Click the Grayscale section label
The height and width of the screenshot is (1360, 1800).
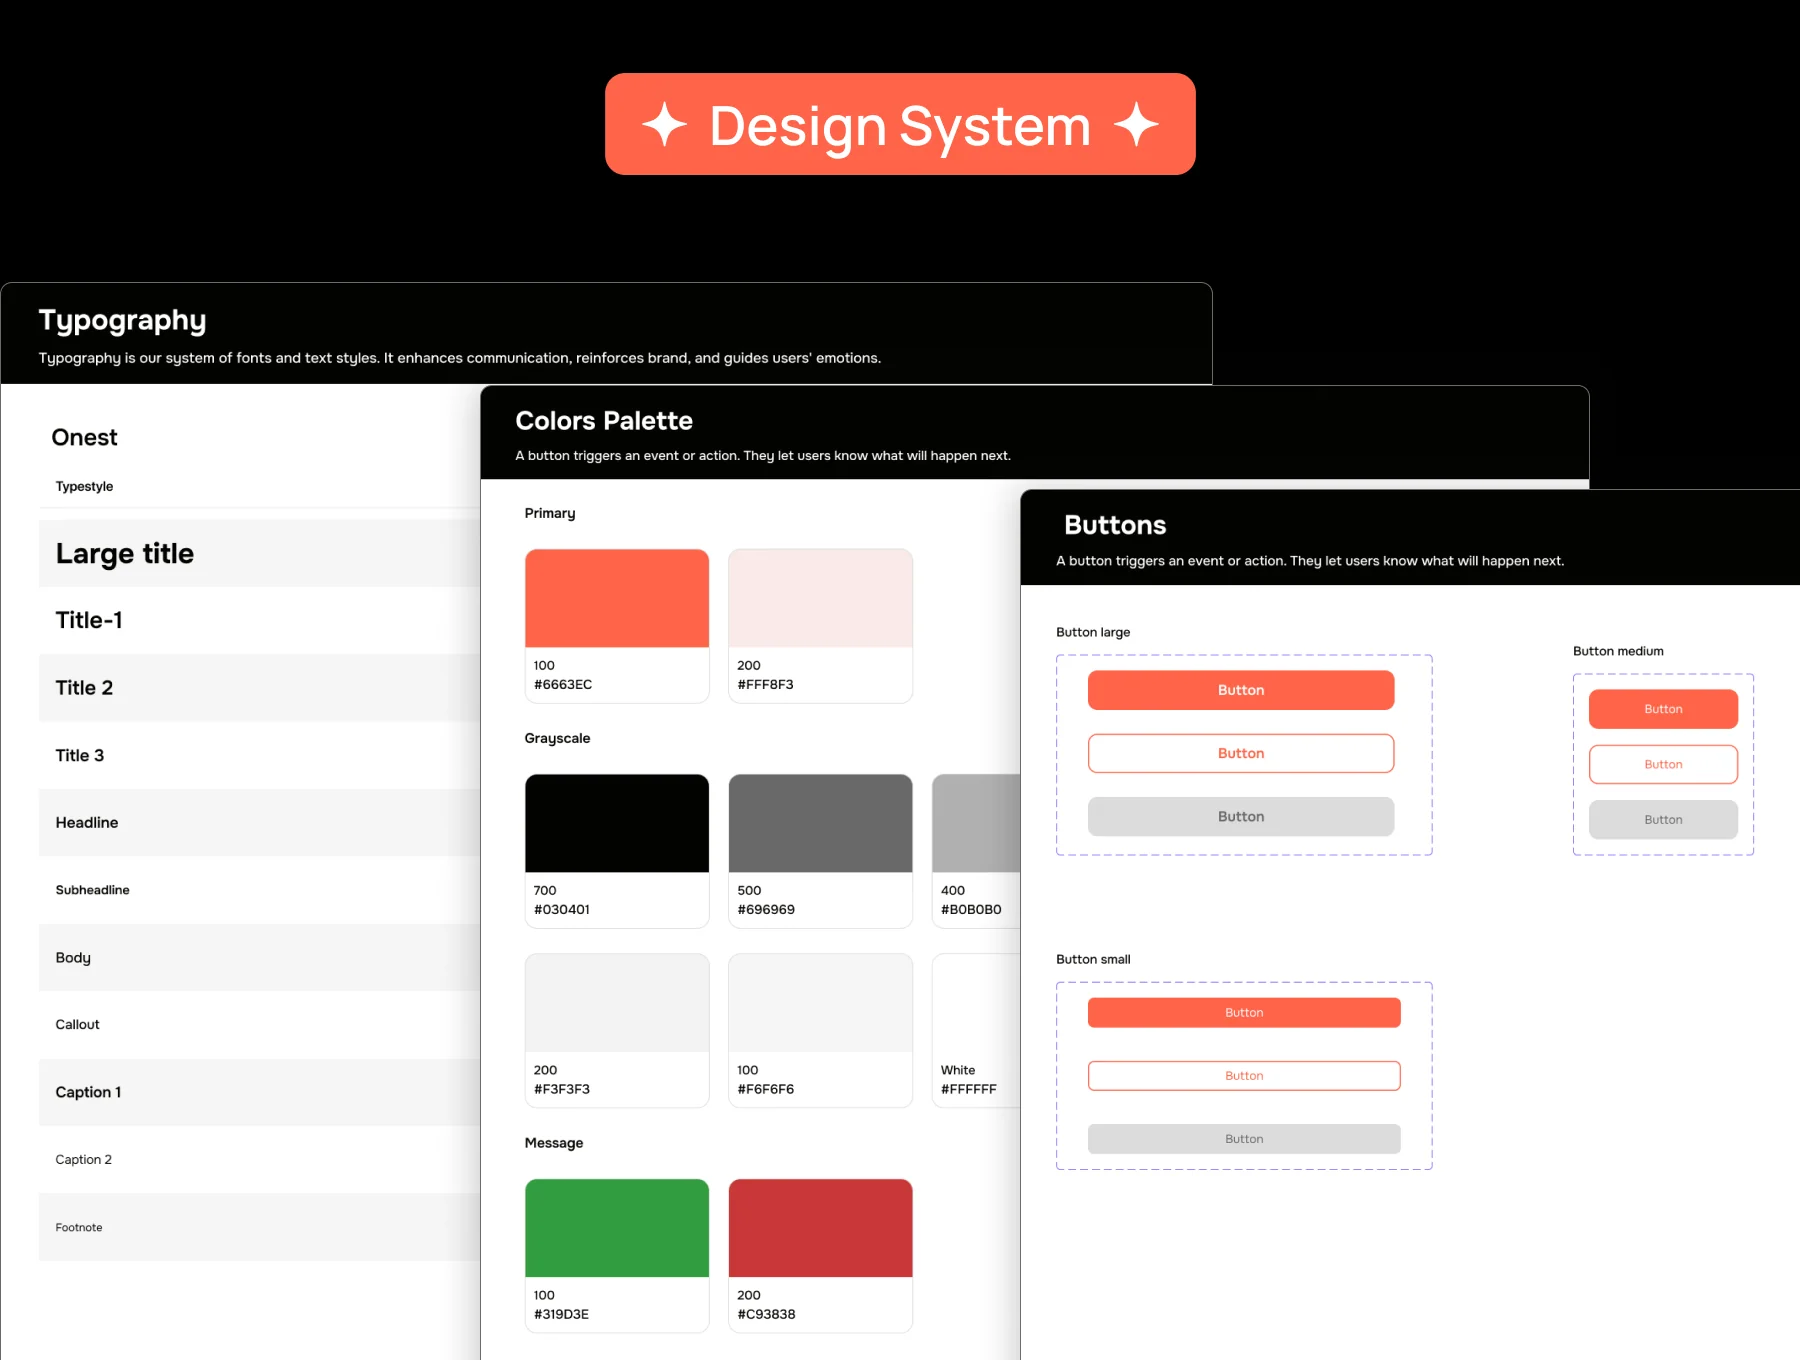557,738
